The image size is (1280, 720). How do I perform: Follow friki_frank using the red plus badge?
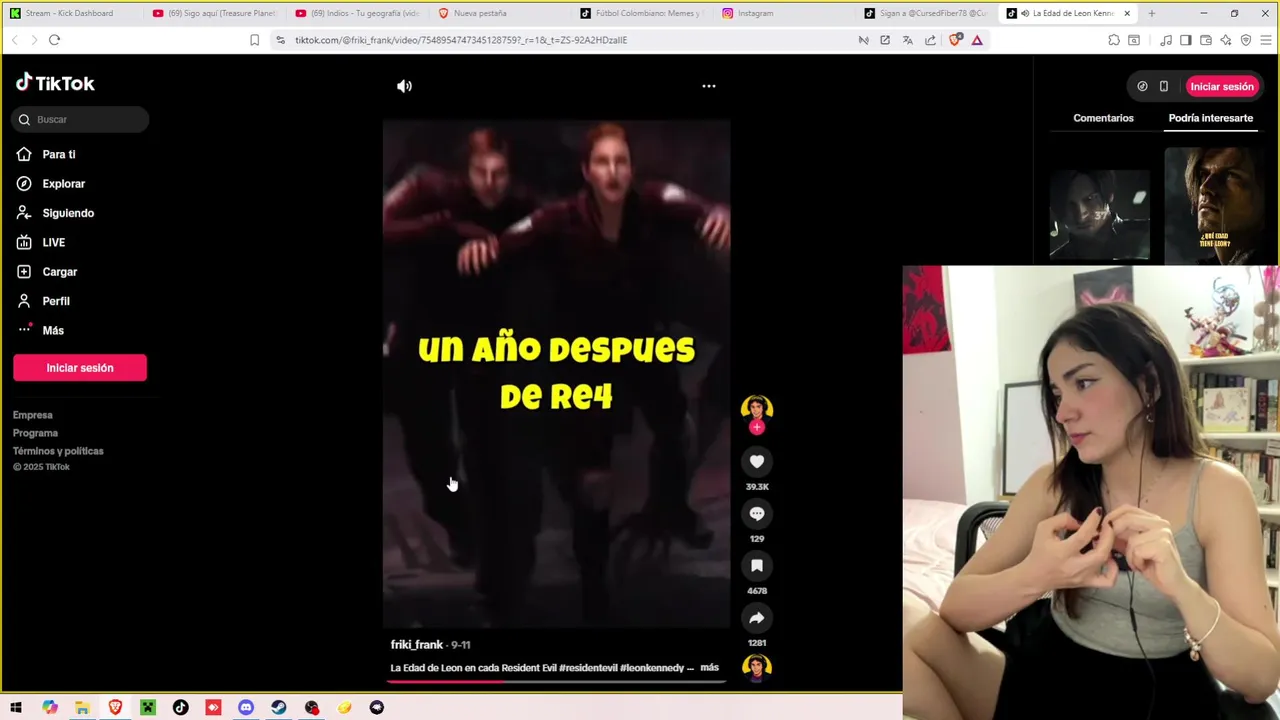(x=757, y=427)
